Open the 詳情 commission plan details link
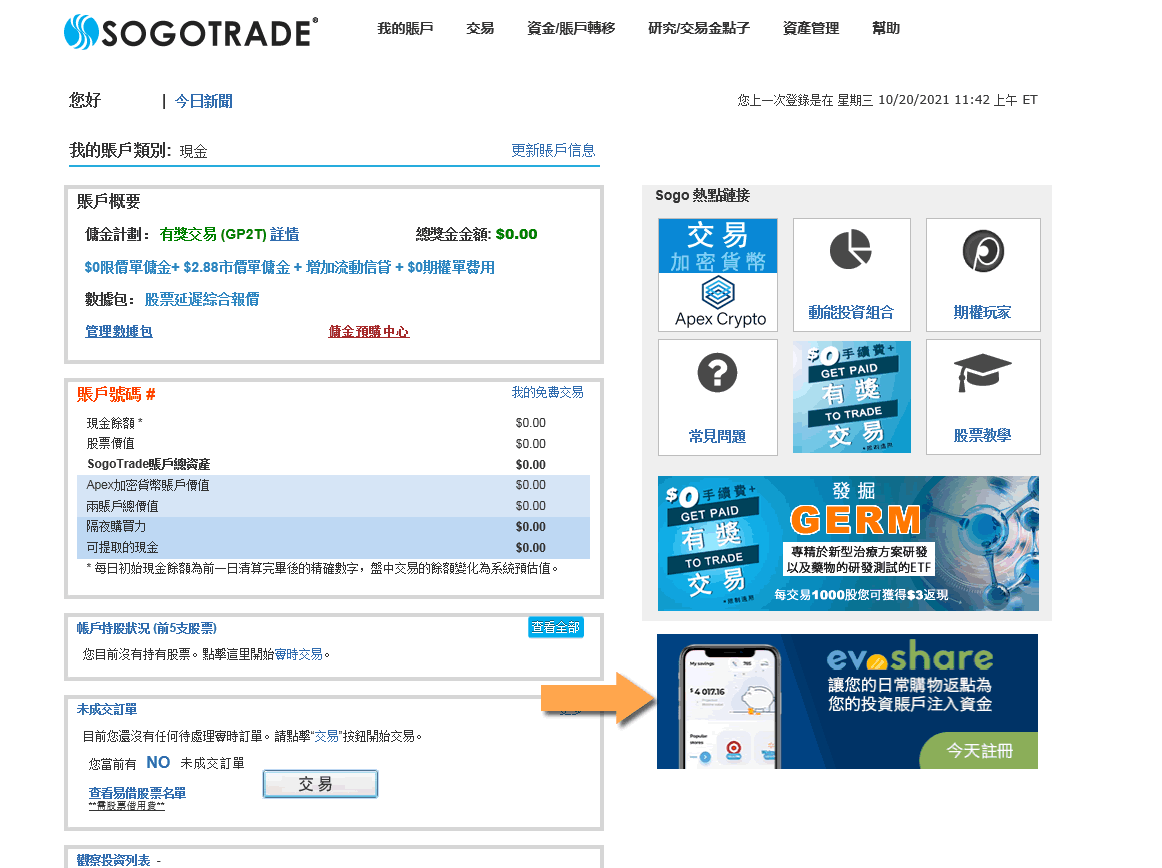1162x868 pixels. click(x=285, y=234)
